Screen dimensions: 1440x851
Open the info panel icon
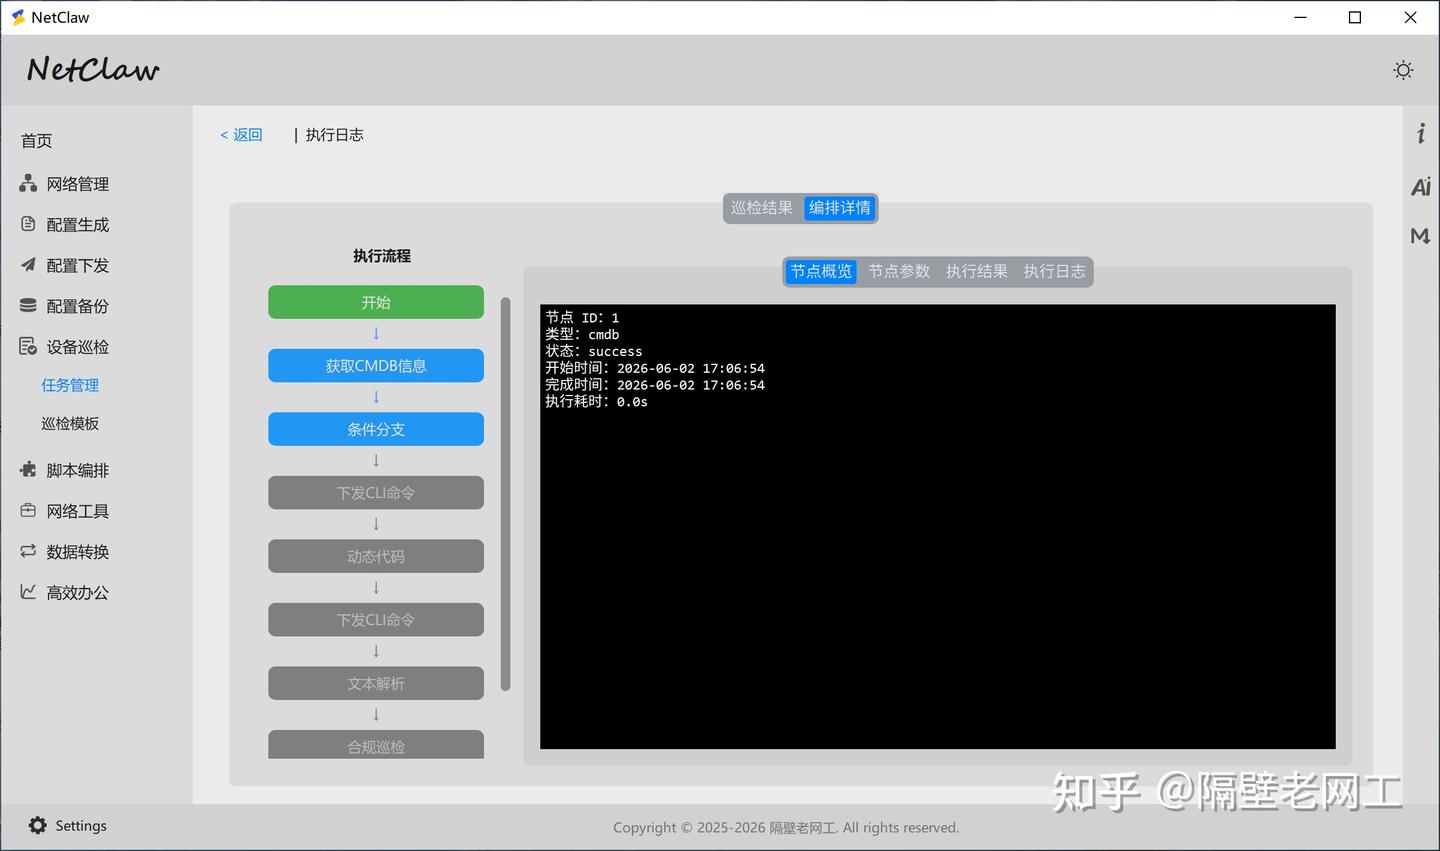(1420, 133)
